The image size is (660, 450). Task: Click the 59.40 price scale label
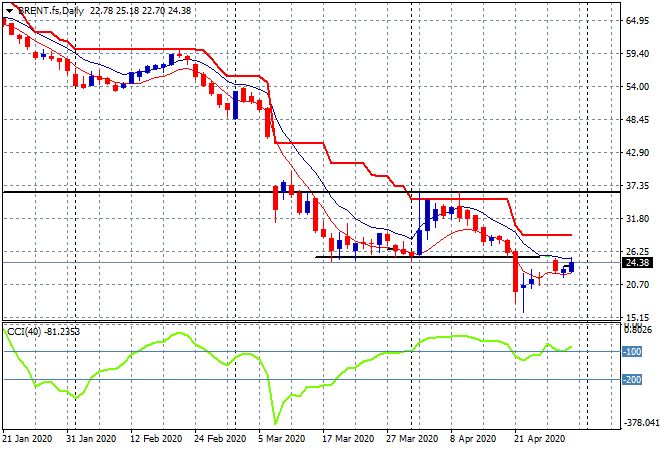(x=638, y=54)
